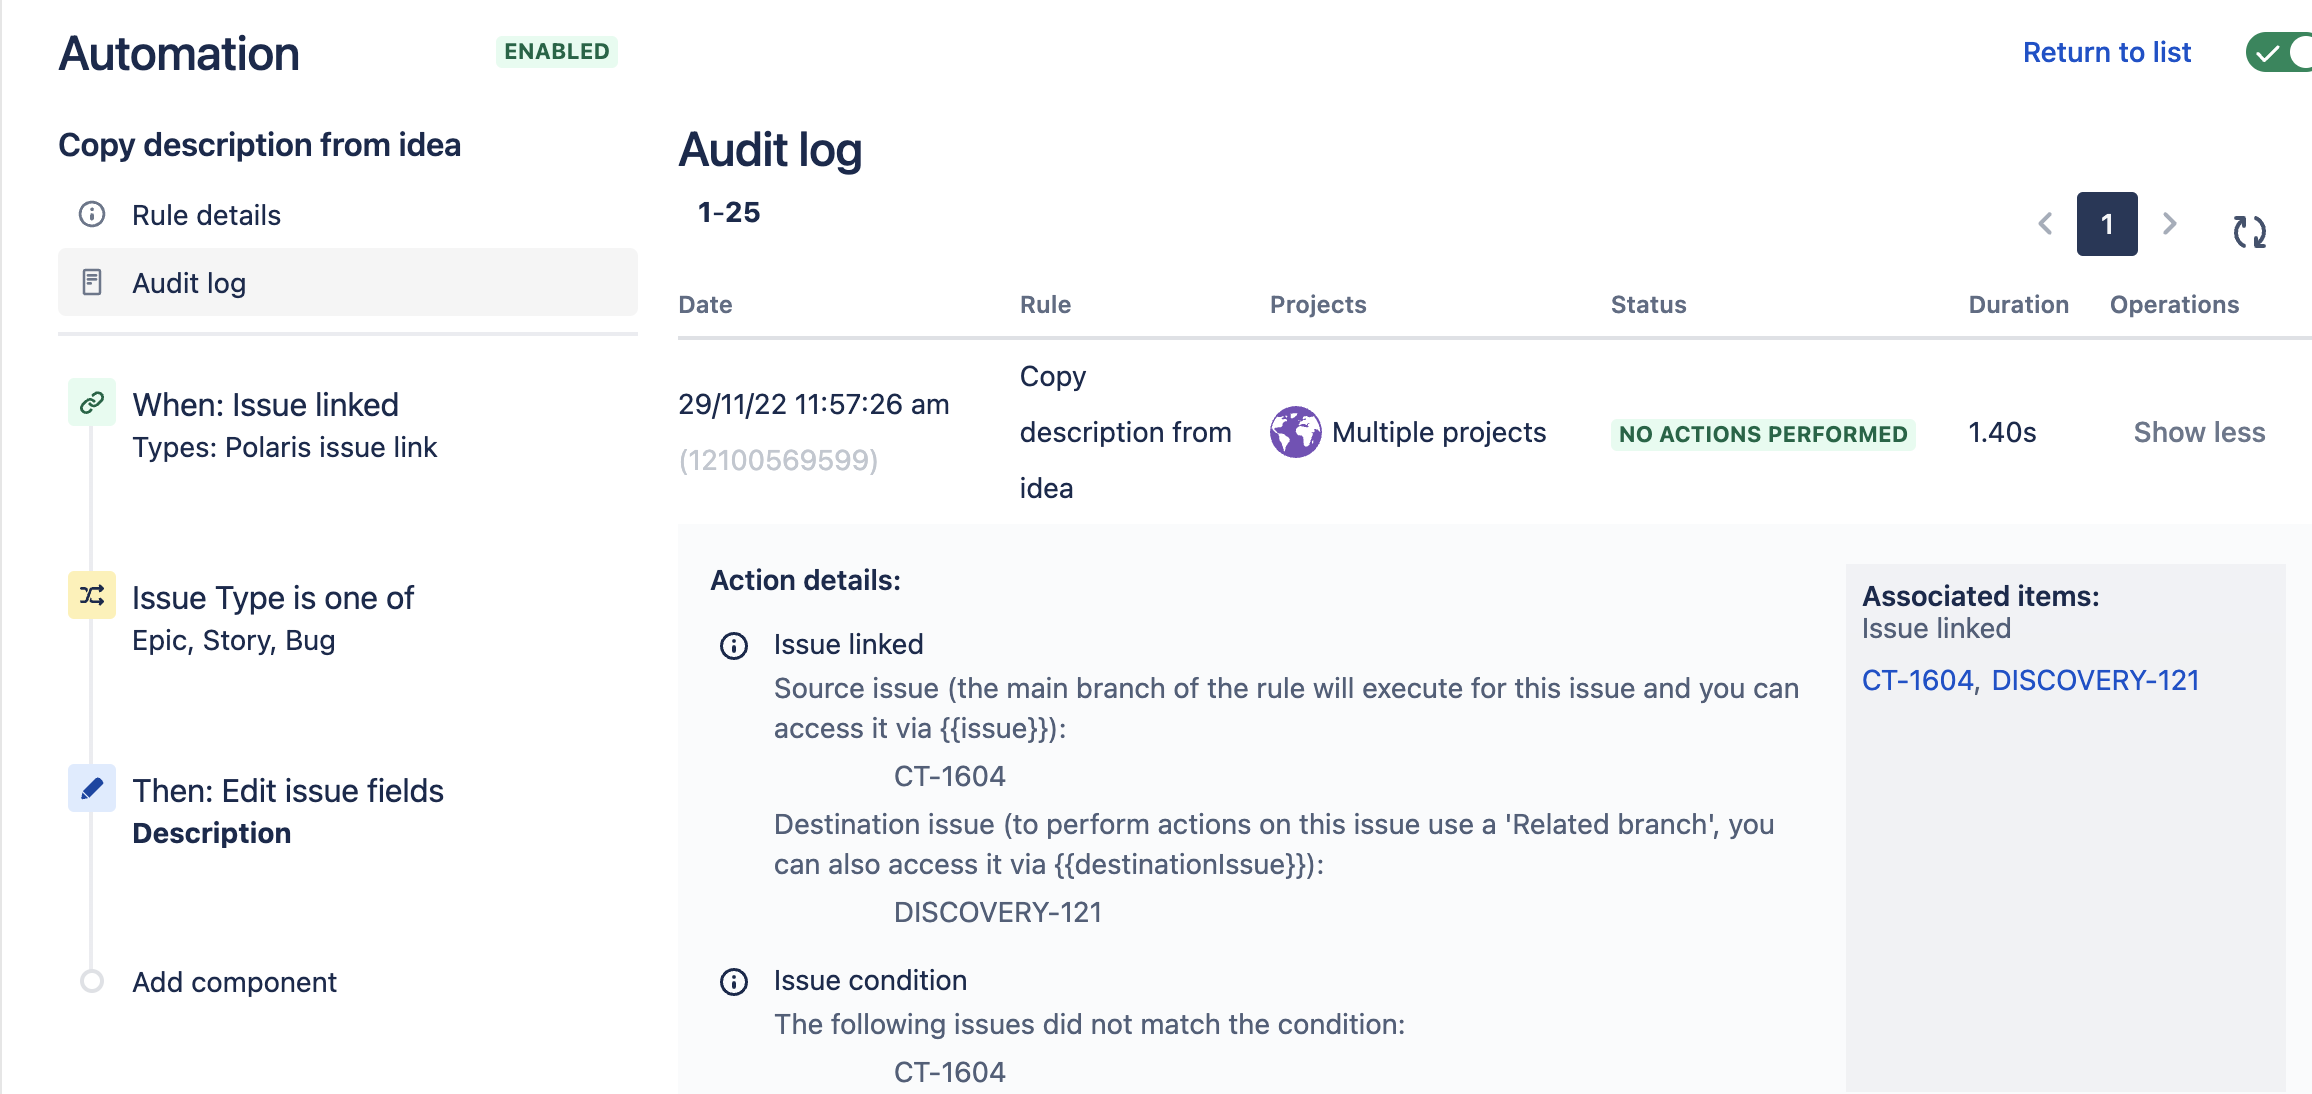
Task: Go to the next audit log page
Action: coord(2169,224)
